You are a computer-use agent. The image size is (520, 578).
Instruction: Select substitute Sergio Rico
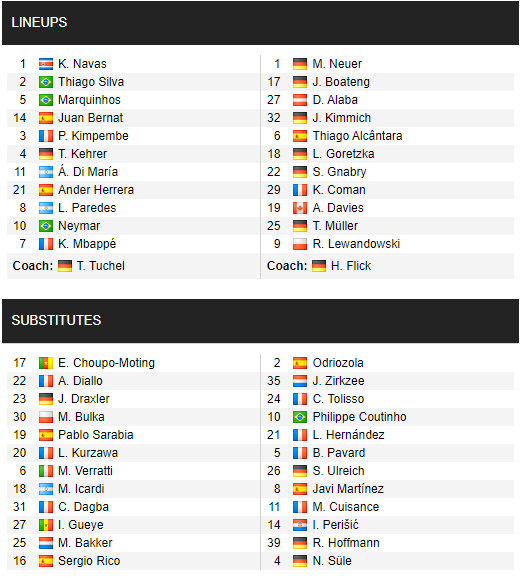tap(89, 561)
